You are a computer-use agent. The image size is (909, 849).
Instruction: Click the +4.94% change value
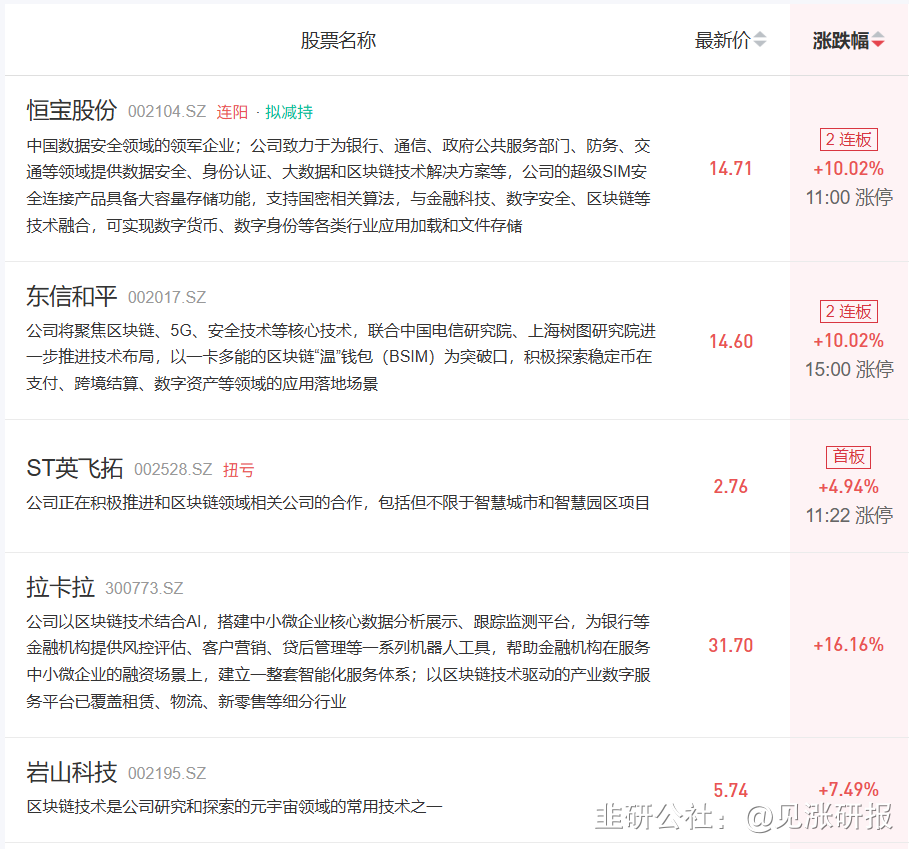(x=849, y=487)
